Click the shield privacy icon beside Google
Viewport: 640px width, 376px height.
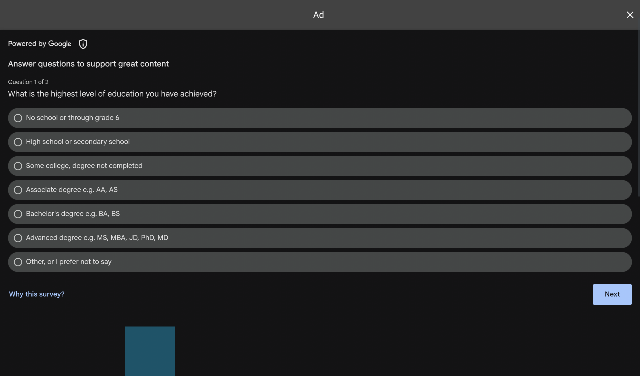coord(83,44)
